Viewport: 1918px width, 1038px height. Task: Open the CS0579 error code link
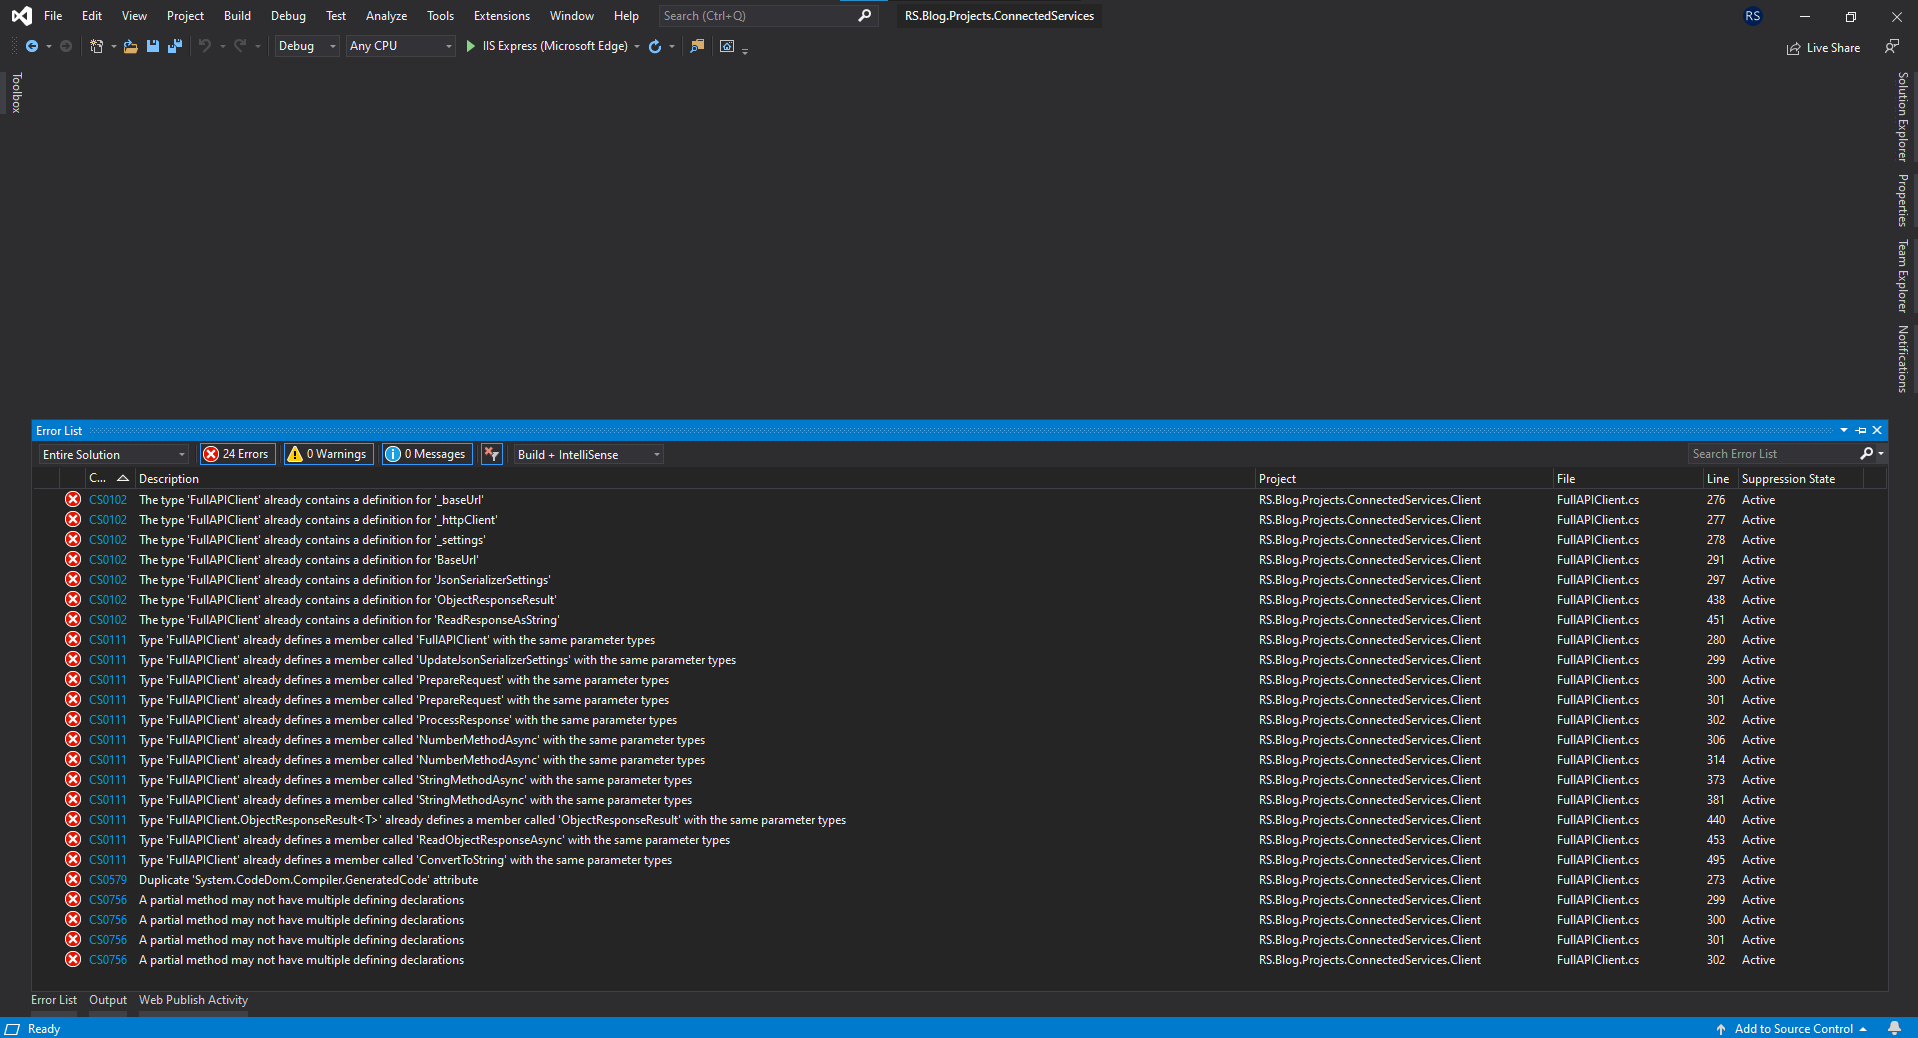(108, 880)
